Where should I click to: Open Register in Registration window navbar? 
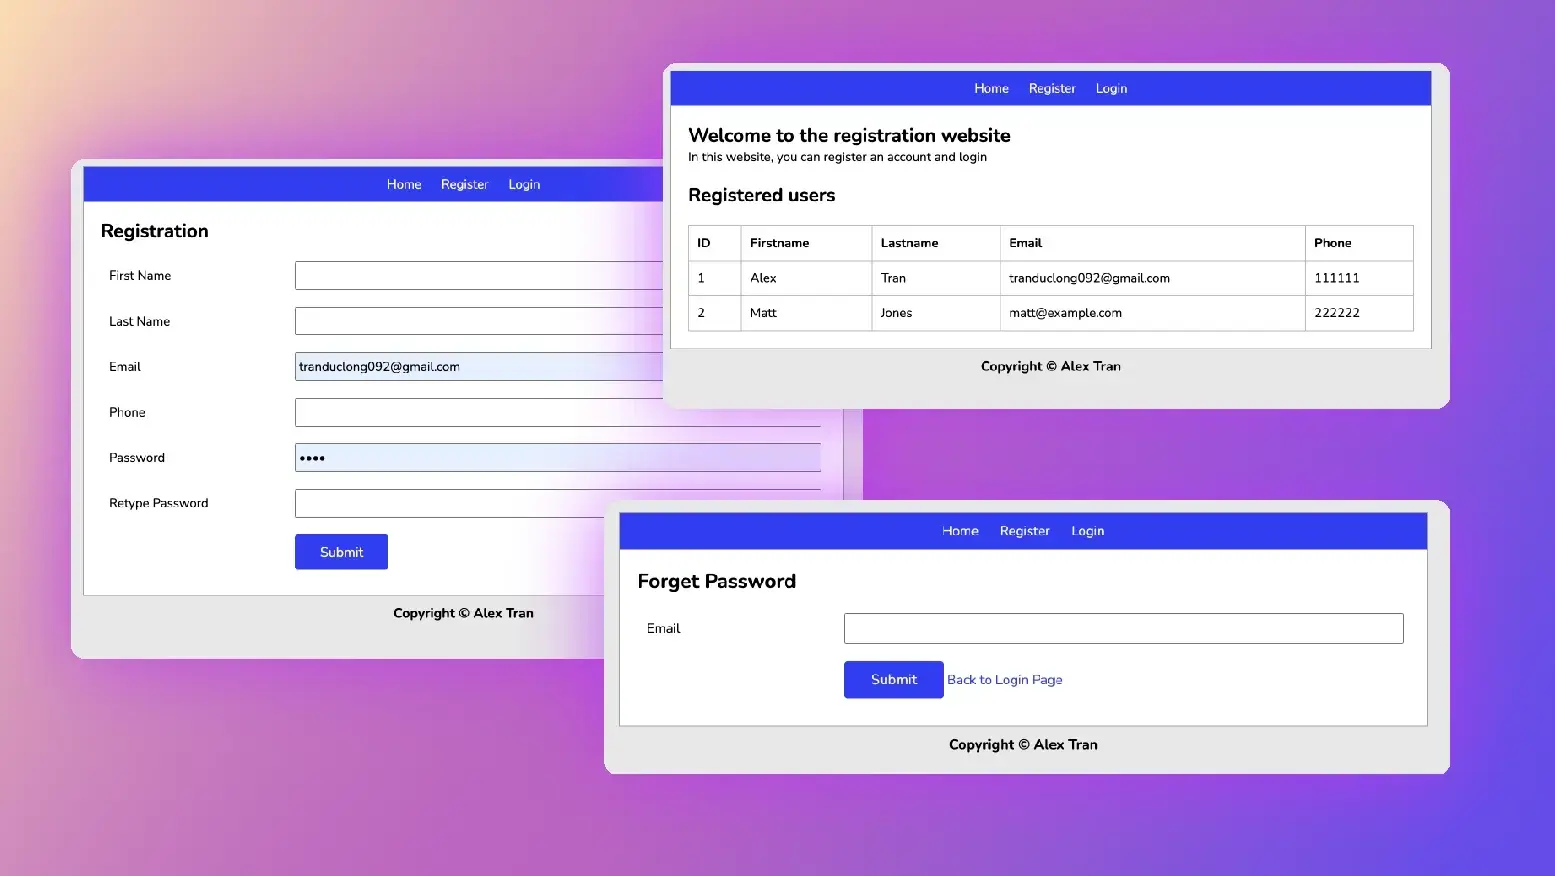tap(464, 184)
